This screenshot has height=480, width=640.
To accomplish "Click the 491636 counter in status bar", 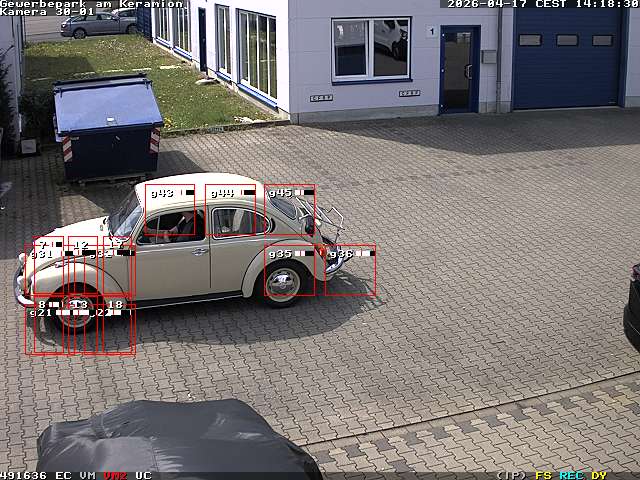I will point(23,475).
